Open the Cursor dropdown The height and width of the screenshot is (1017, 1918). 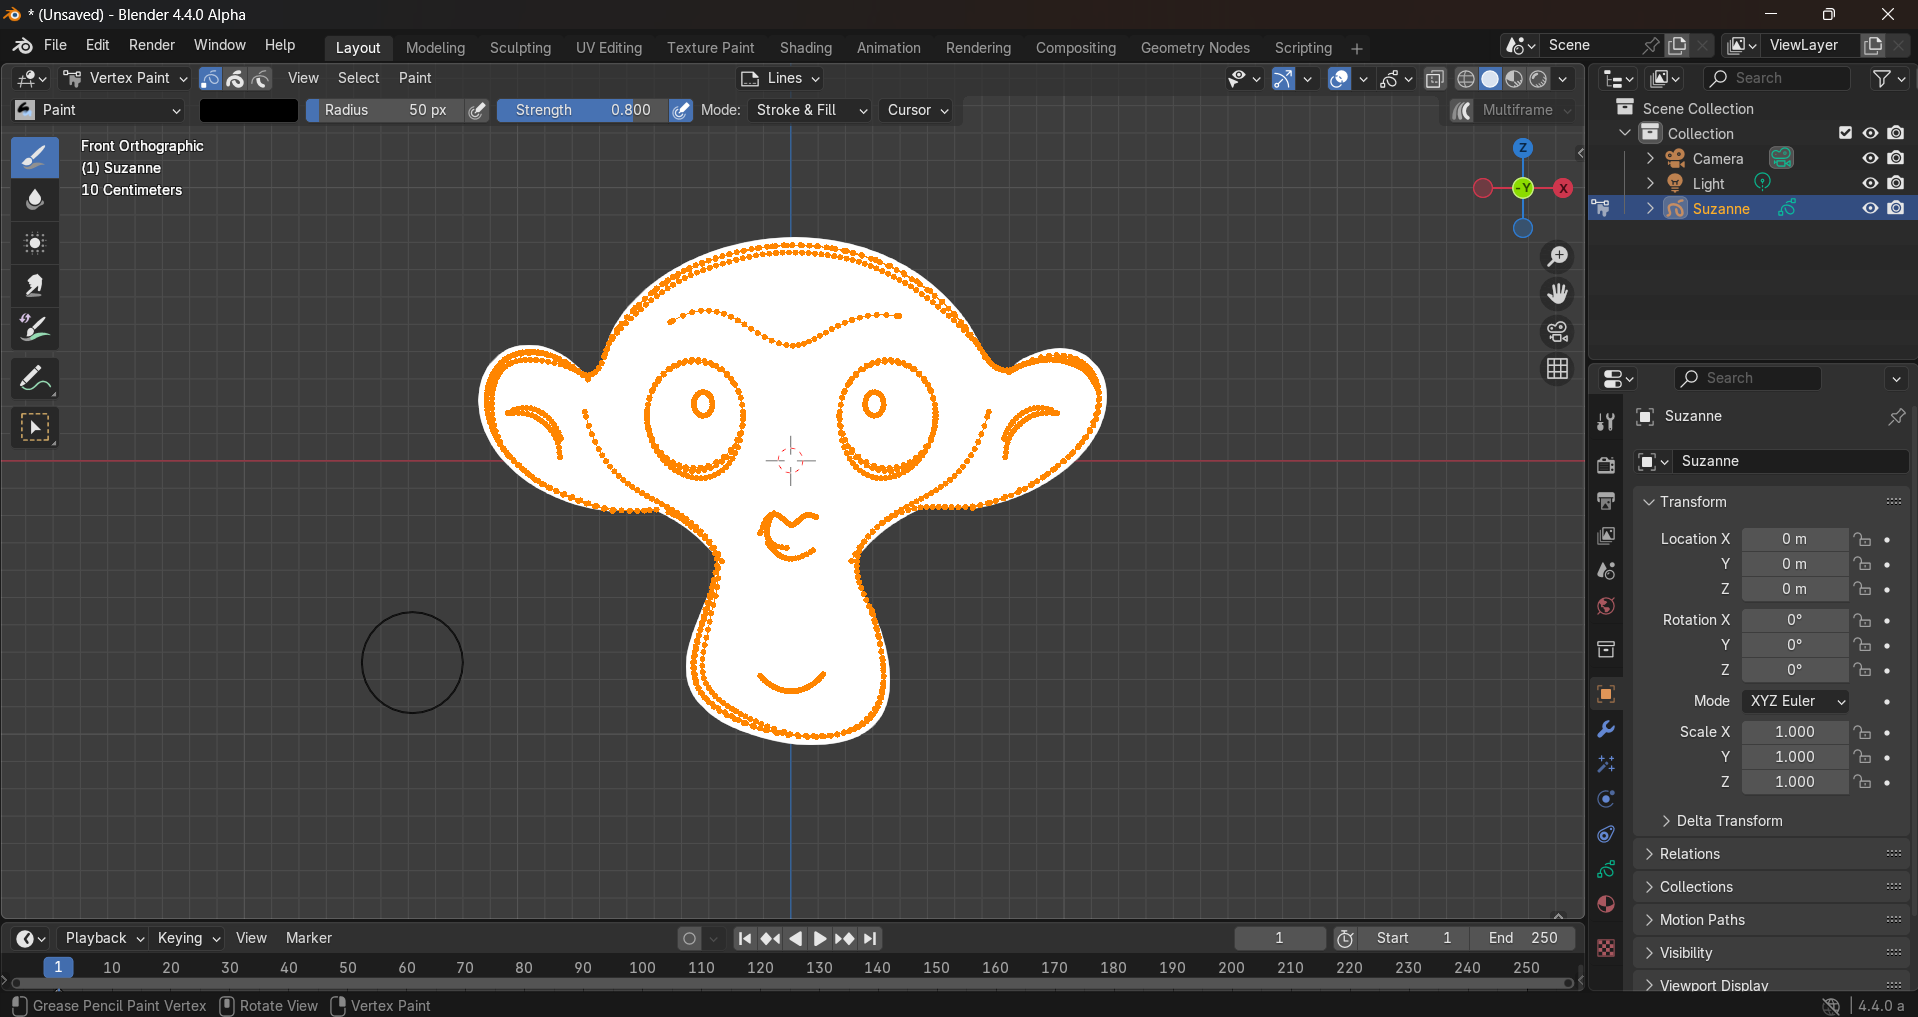pyautogui.click(x=918, y=110)
